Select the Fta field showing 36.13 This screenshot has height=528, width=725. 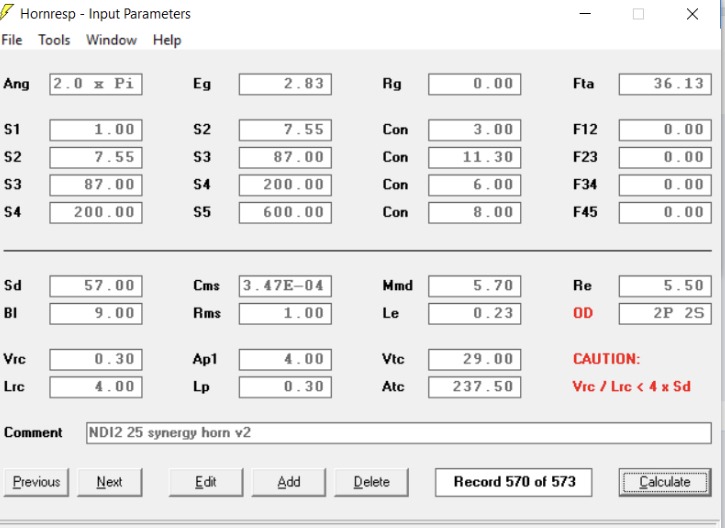[x=665, y=84]
